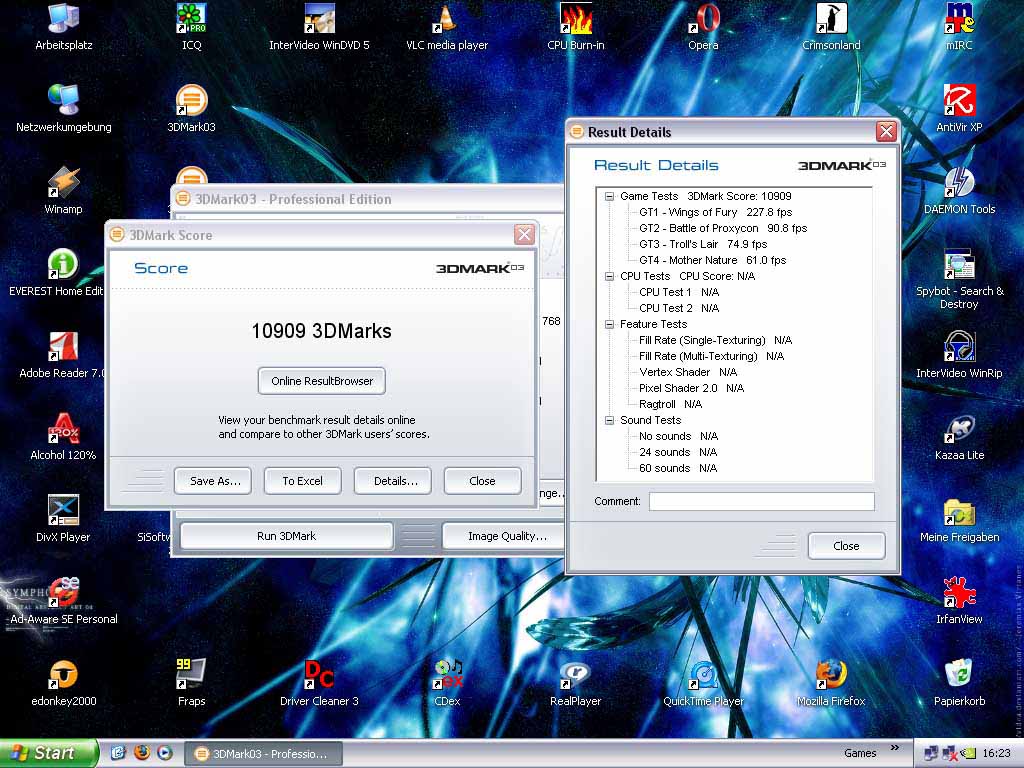The image size is (1024, 768).
Task: Open Ad-Aware SE Personal icon
Action: tap(63, 601)
